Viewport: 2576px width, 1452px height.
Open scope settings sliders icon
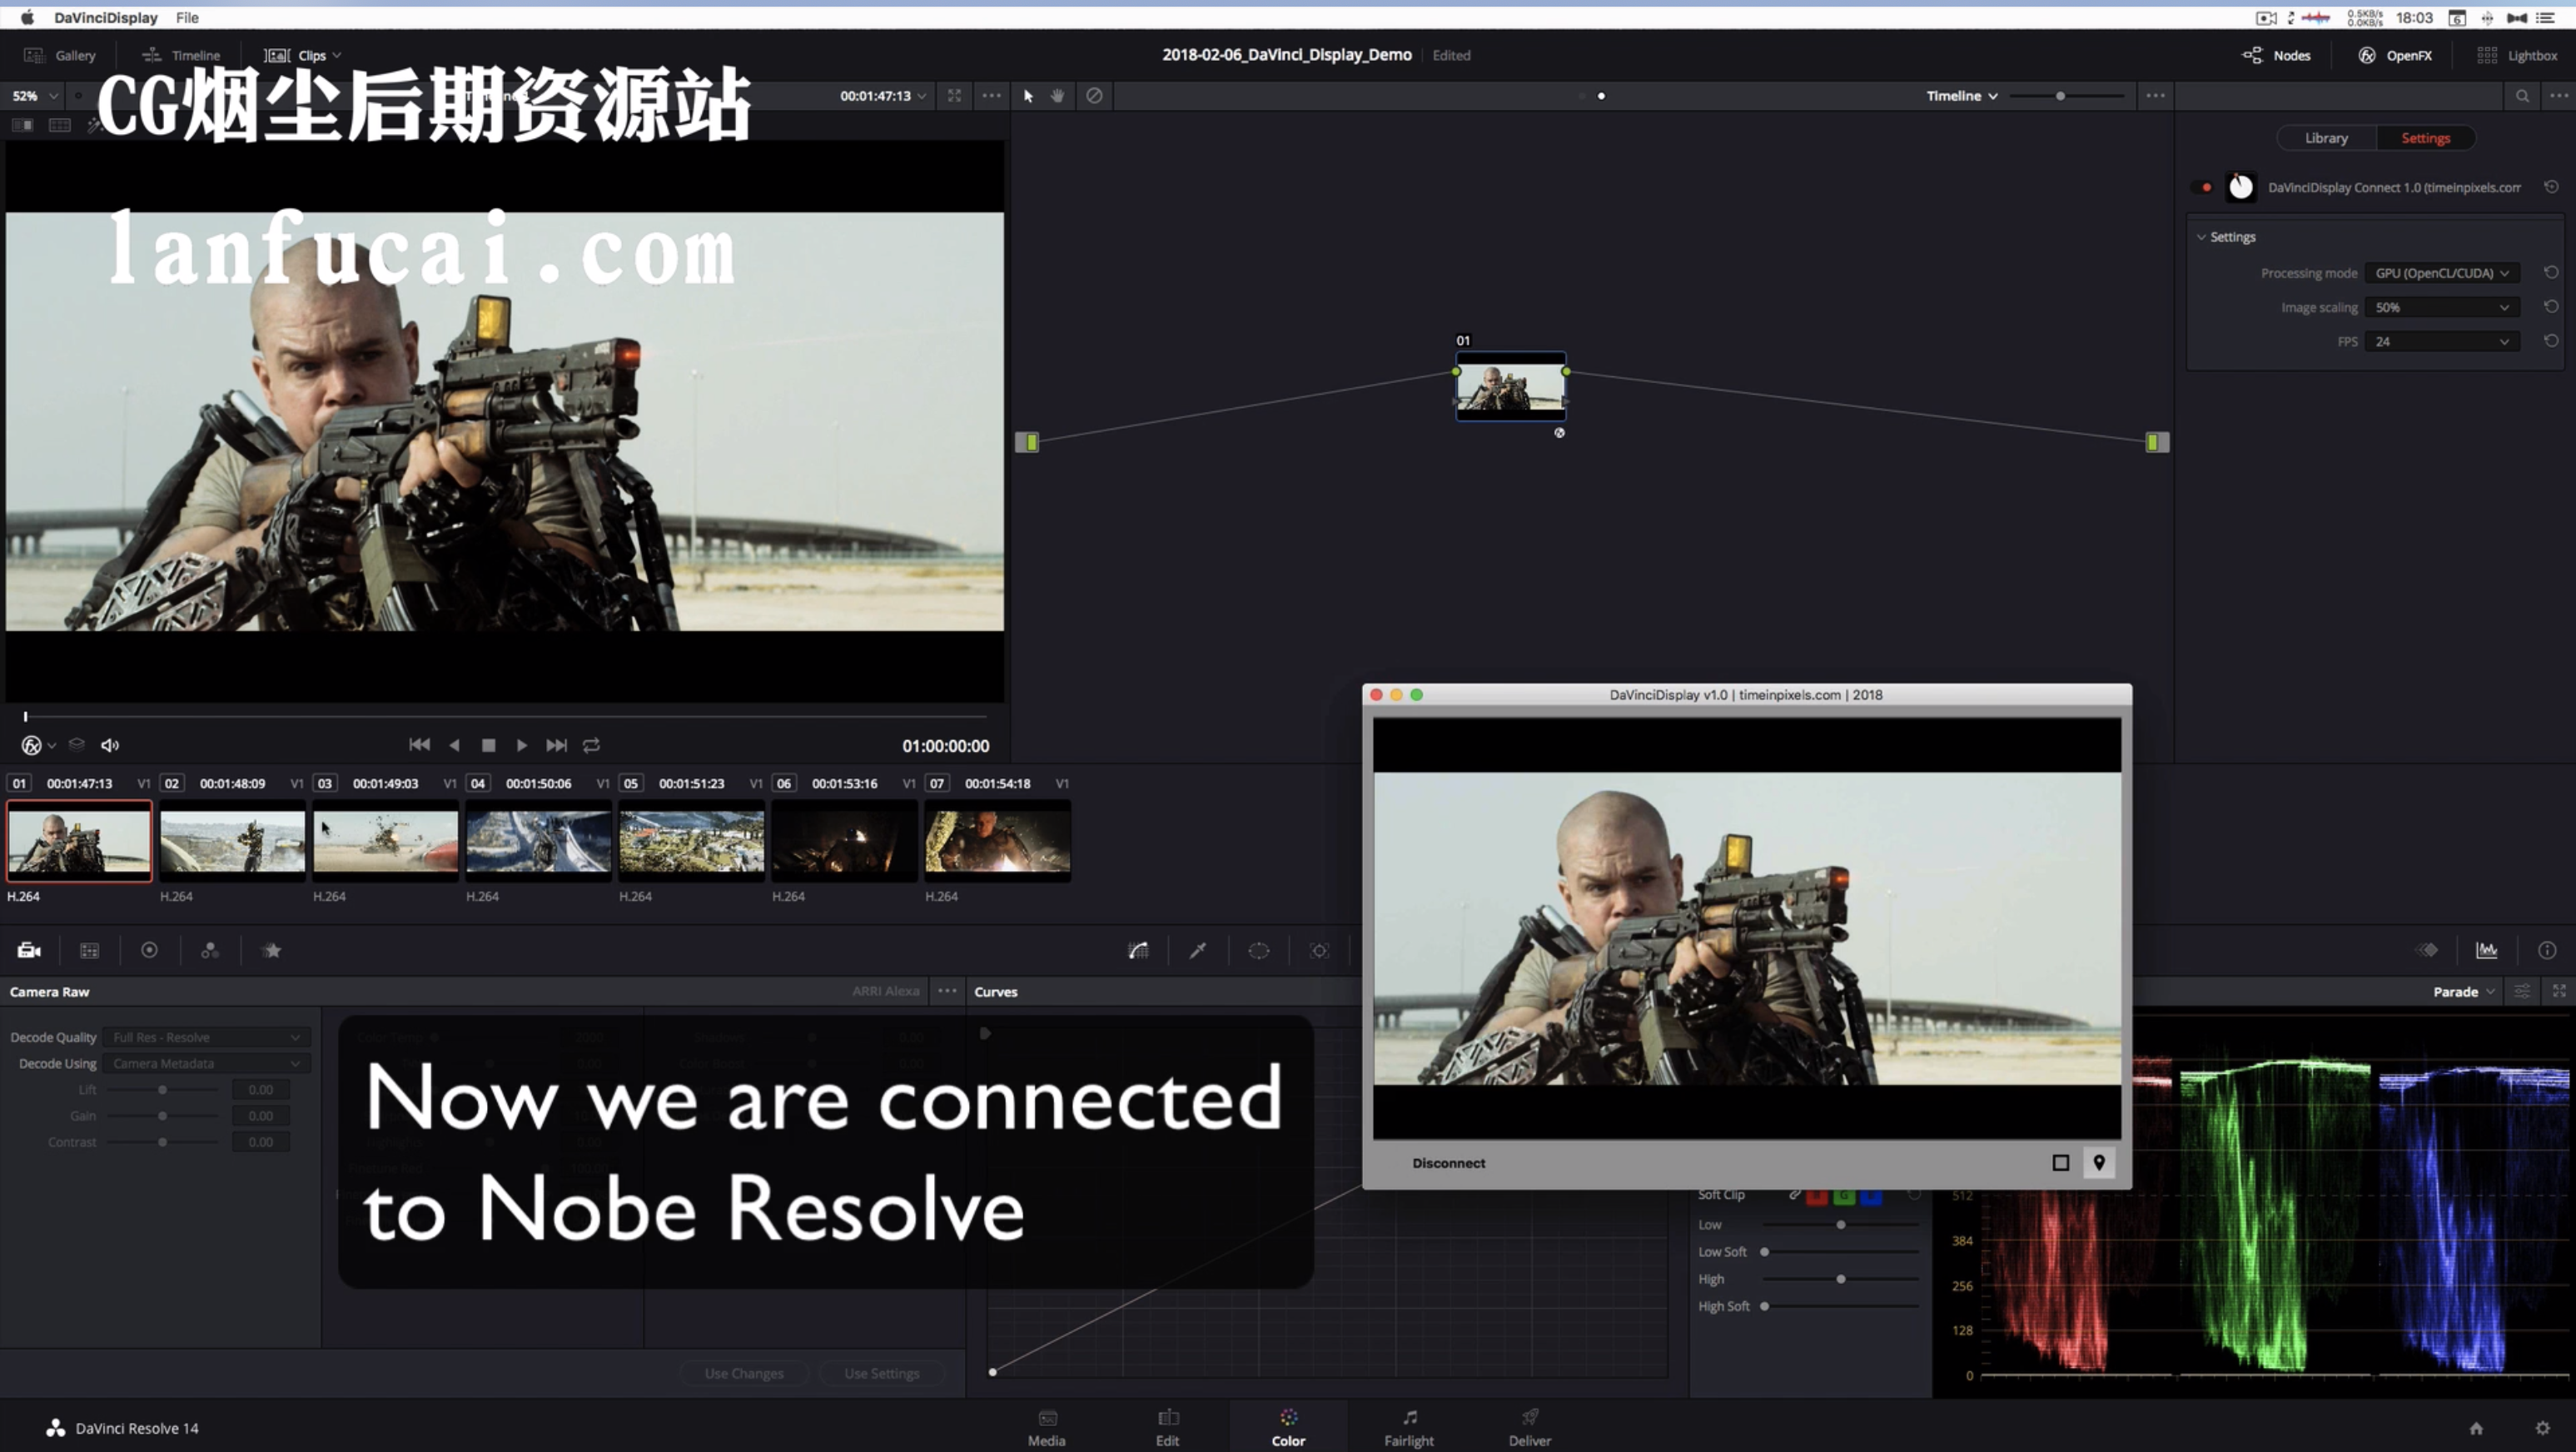[2522, 991]
